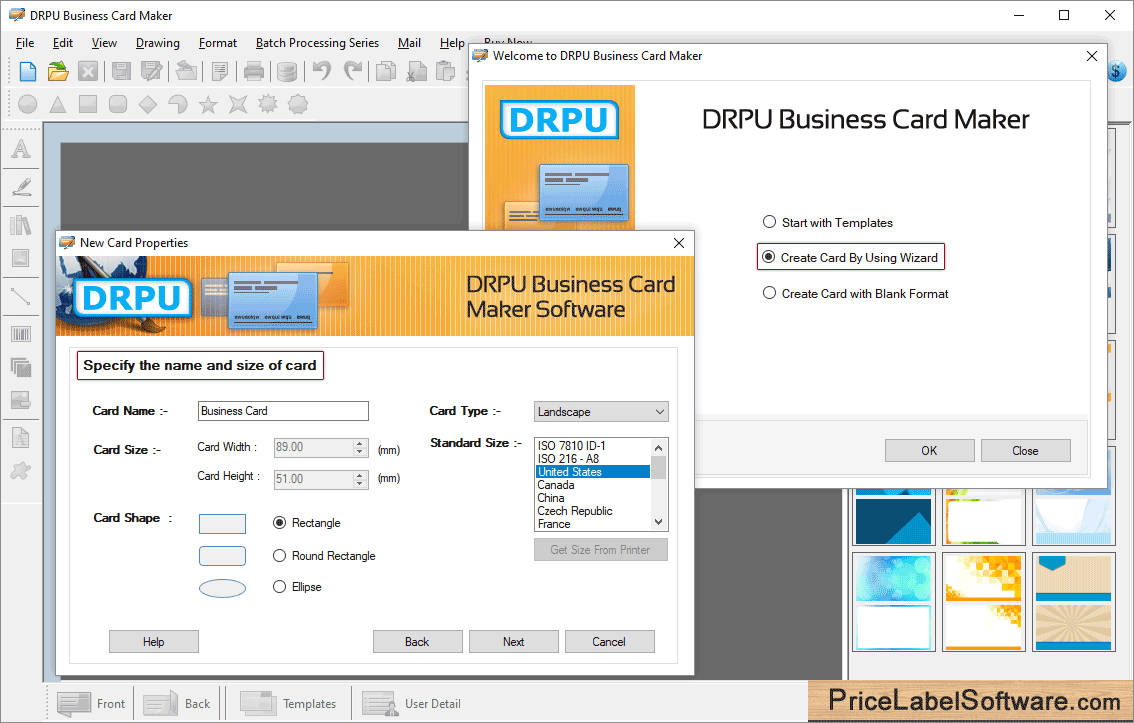Select the diamond shape tool
This screenshot has height=723, width=1134.
point(148,104)
